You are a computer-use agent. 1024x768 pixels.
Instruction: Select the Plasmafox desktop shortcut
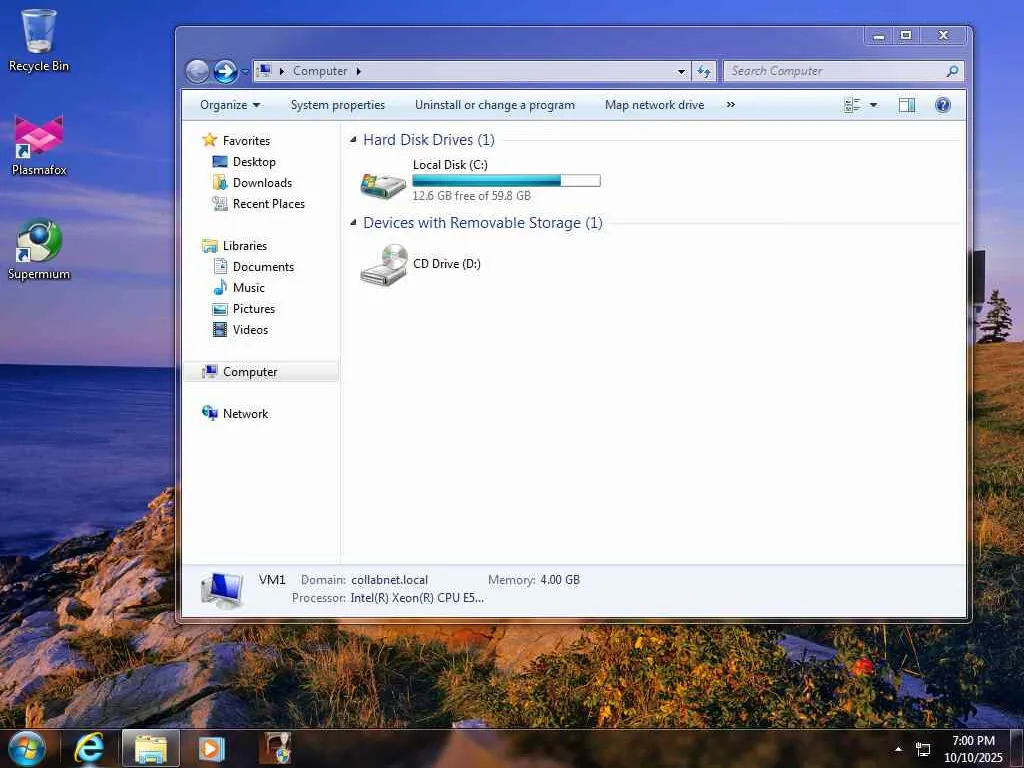(39, 145)
